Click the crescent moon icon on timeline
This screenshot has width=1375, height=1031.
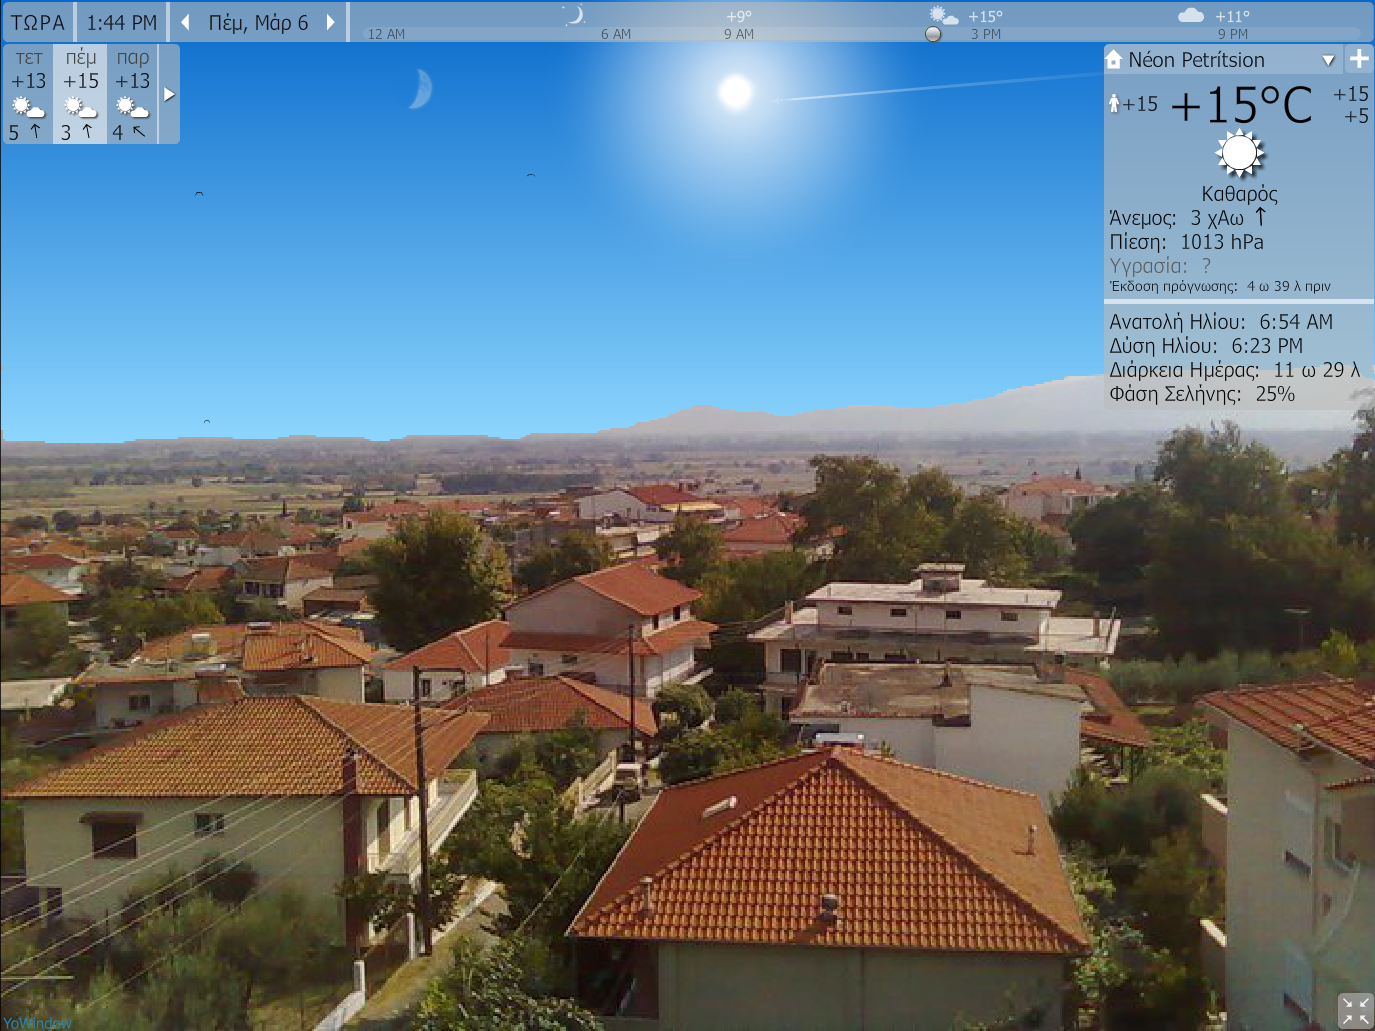[574, 15]
